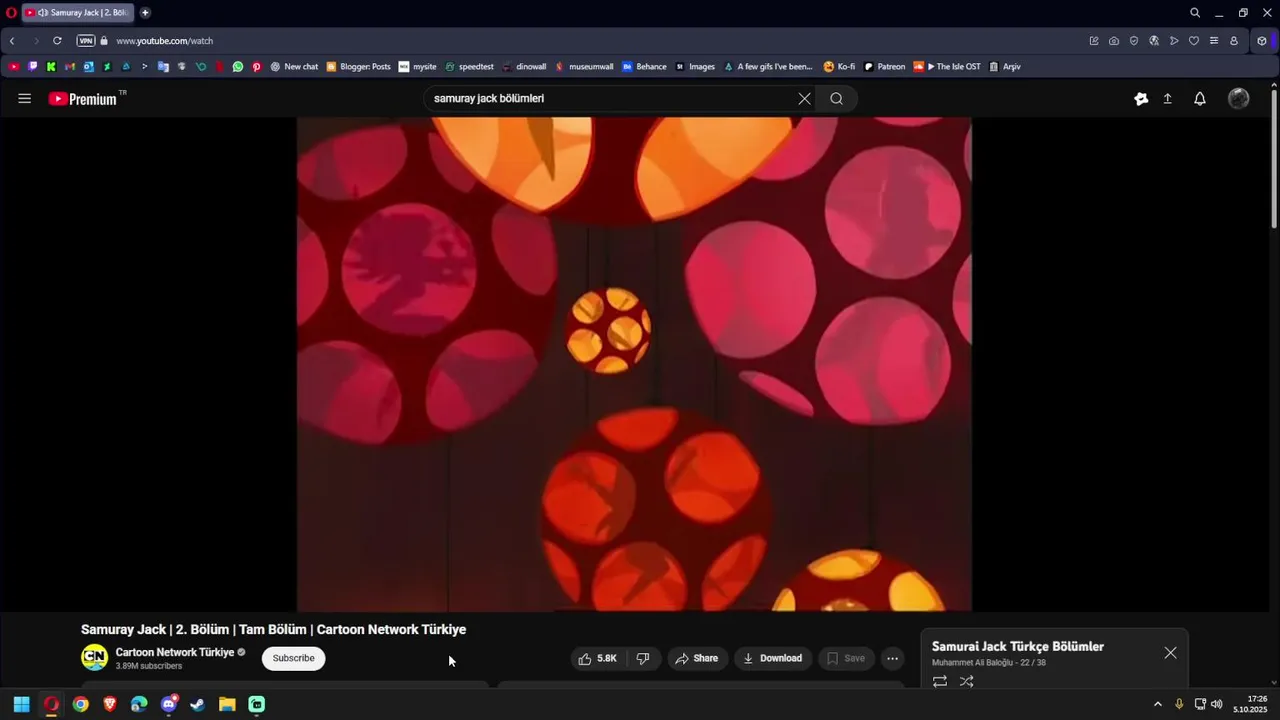This screenshot has width=1280, height=720.
Task: Open YouTube notifications bell
Action: click(1200, 98)
